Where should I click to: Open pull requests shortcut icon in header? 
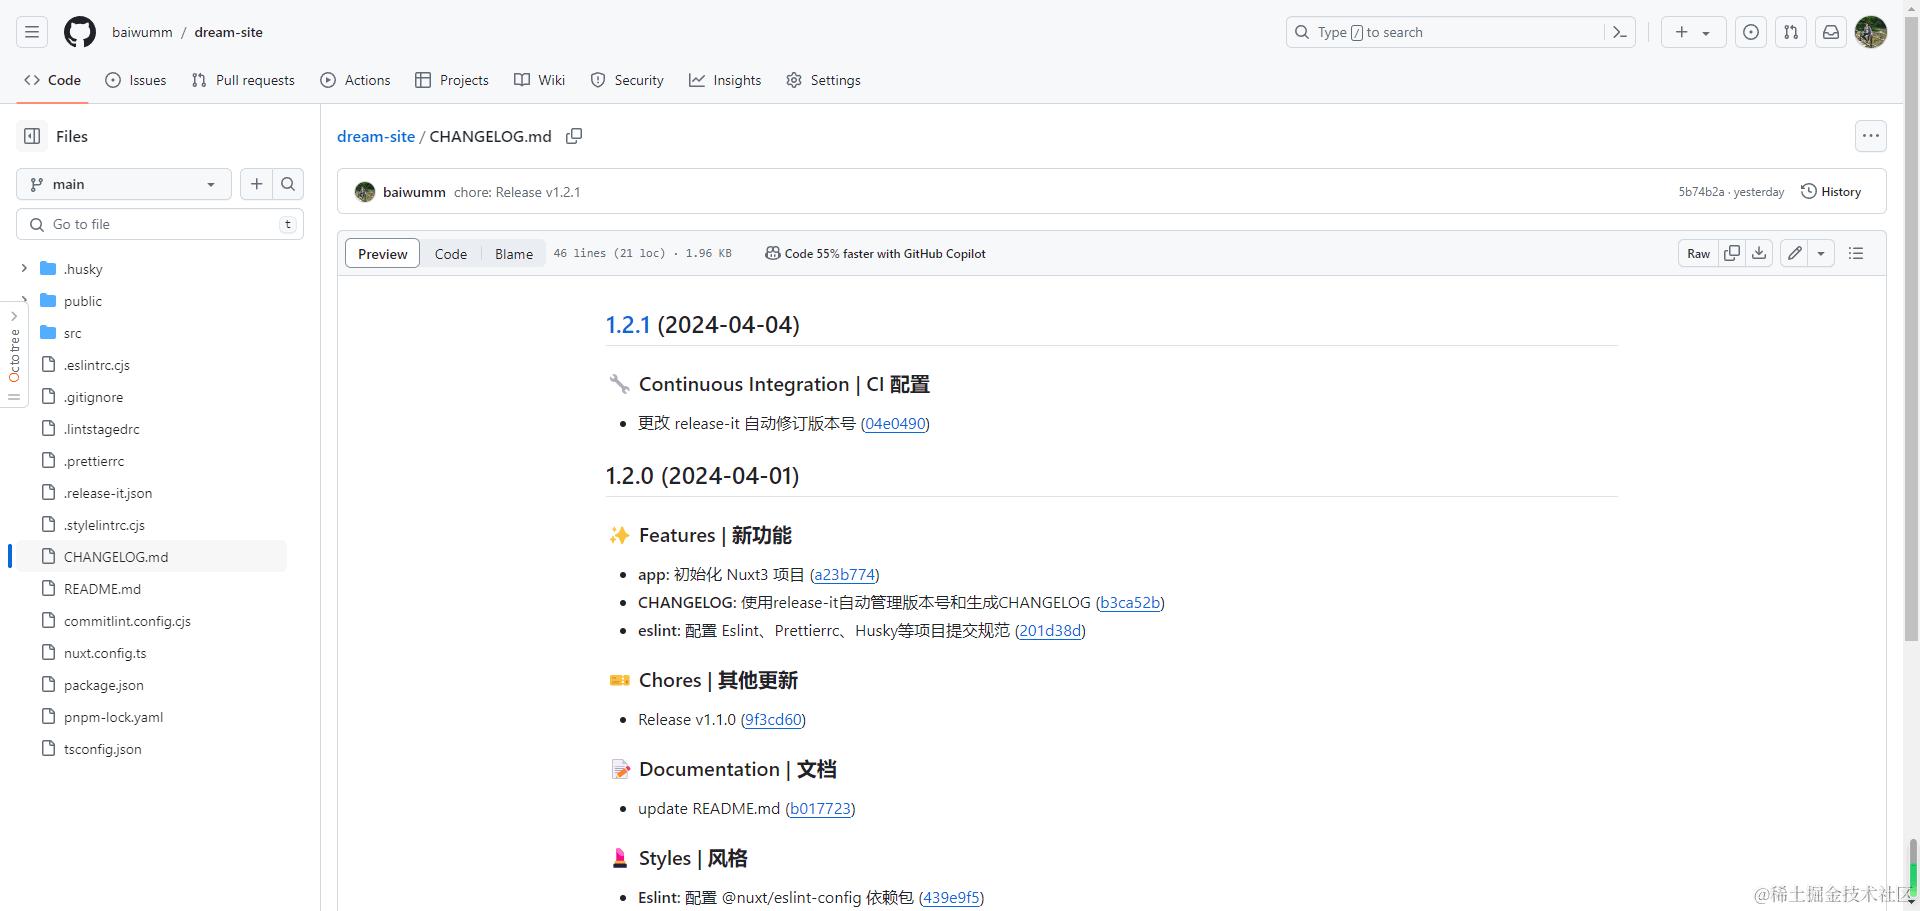(x=1791, y=32)
